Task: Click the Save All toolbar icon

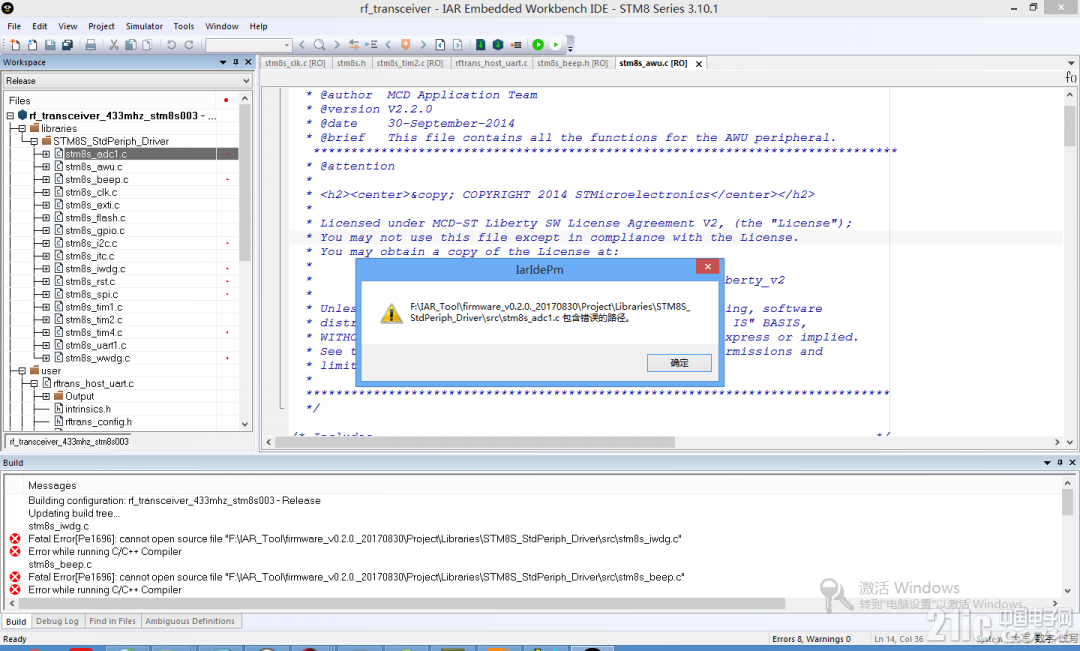Action: click(x=67, y=45)
